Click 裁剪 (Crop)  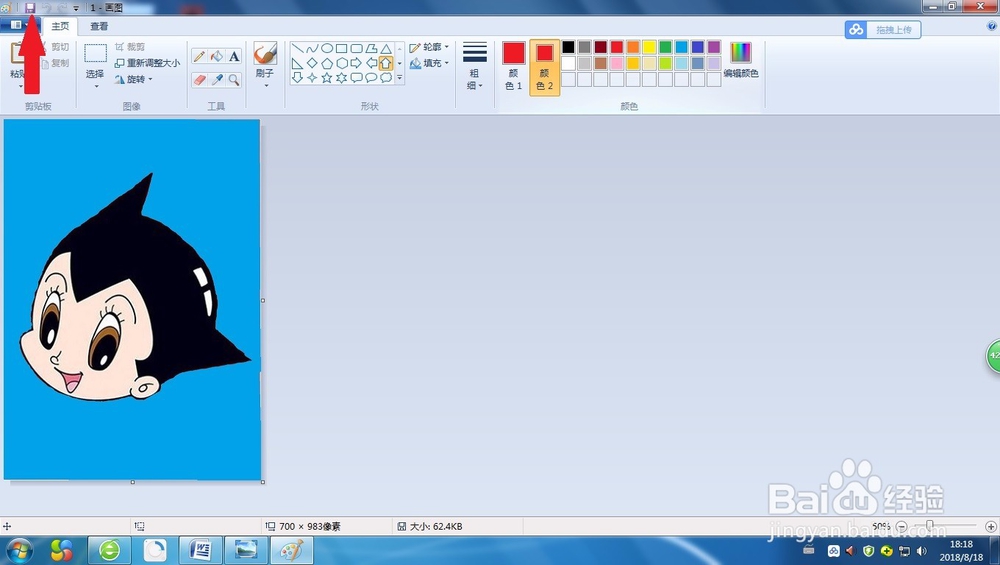coord(130,47)
